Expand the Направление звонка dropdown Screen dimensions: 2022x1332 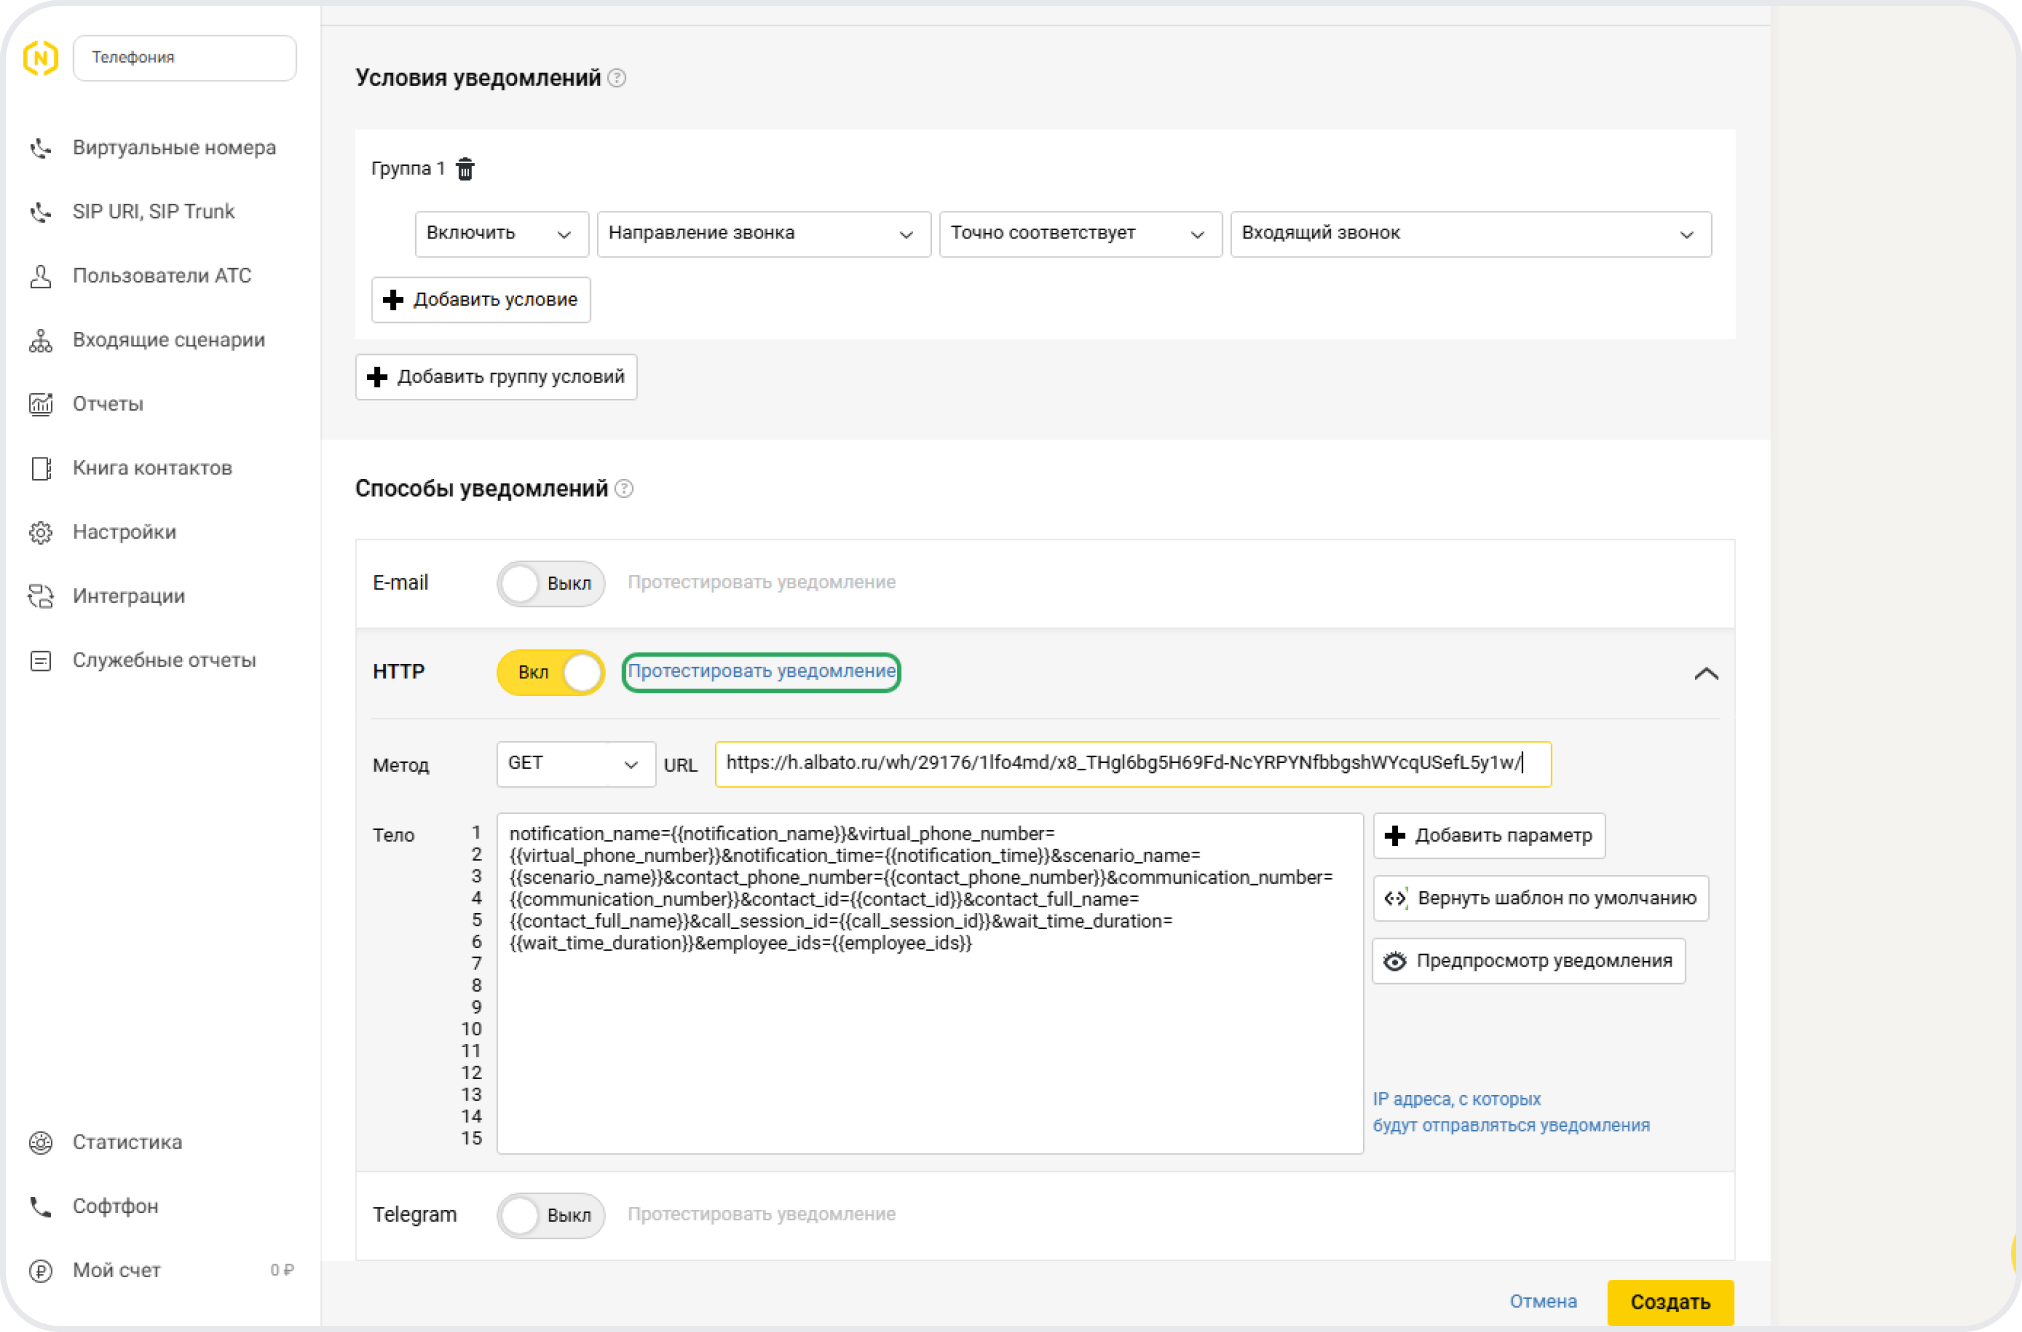coord(763,234)
